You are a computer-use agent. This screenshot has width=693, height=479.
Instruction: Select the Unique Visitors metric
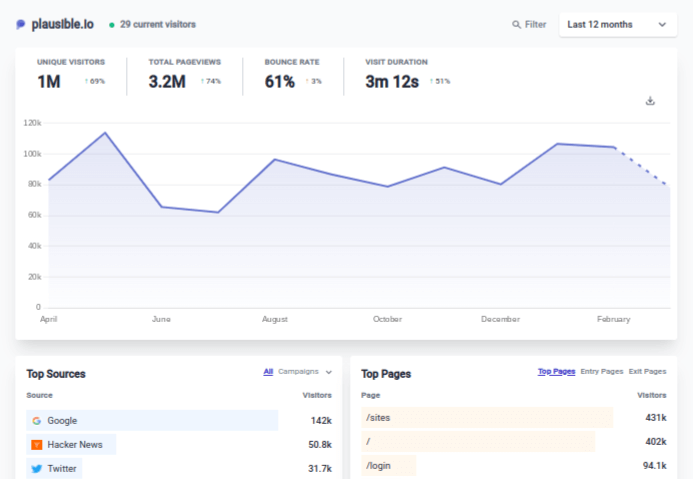(x=70, y=74)
